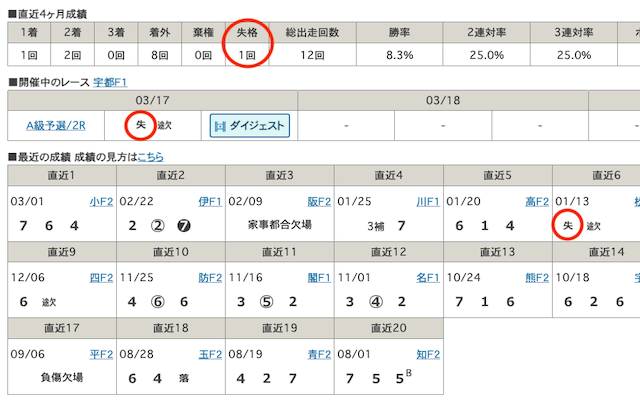
Task: Click the circled 6 in 直近10
Action: click(x=158, y=302)
